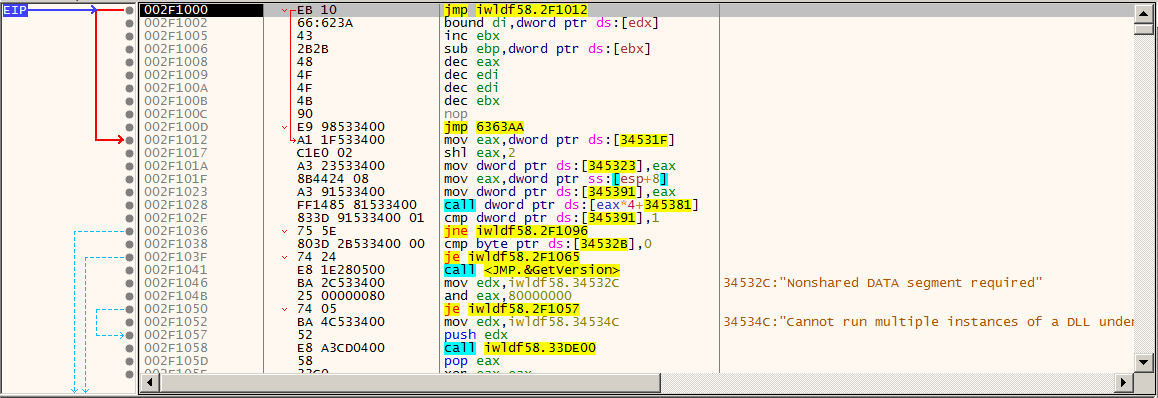This screenshot has height=398, width=1158.
Task: Toggle breakpoint dot beside address 002F1036
Action: (x=130, y=231)
